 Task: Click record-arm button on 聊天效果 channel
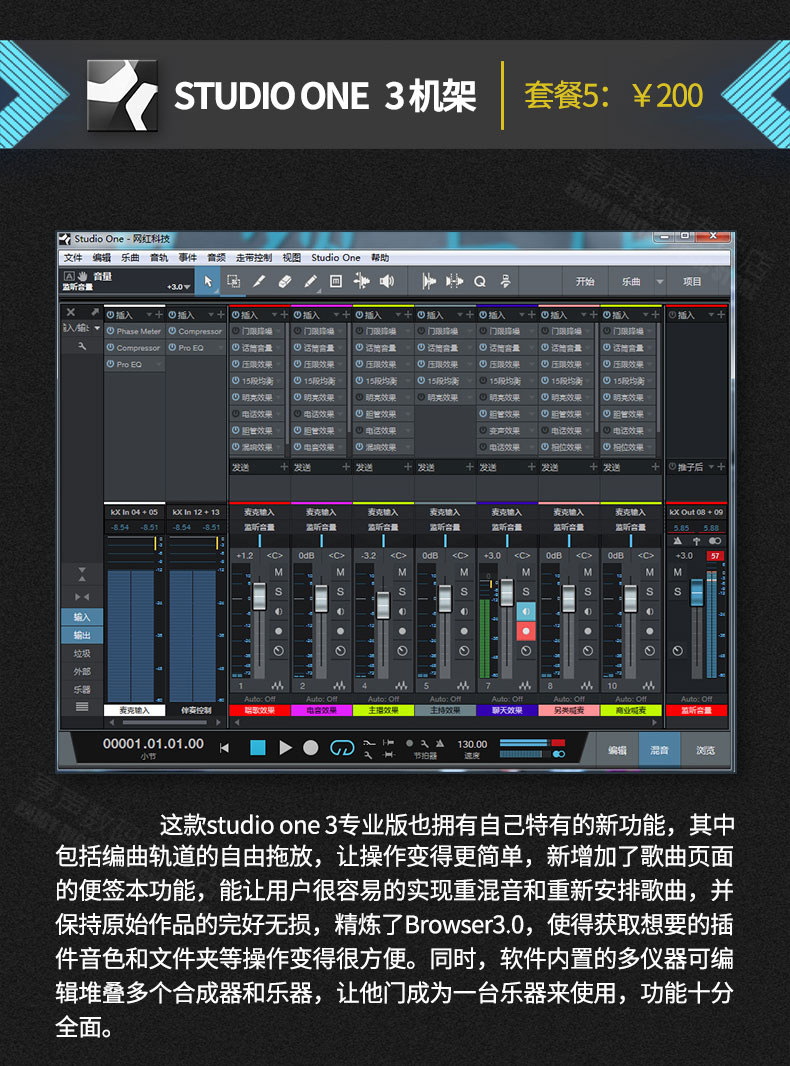point(526,631)
